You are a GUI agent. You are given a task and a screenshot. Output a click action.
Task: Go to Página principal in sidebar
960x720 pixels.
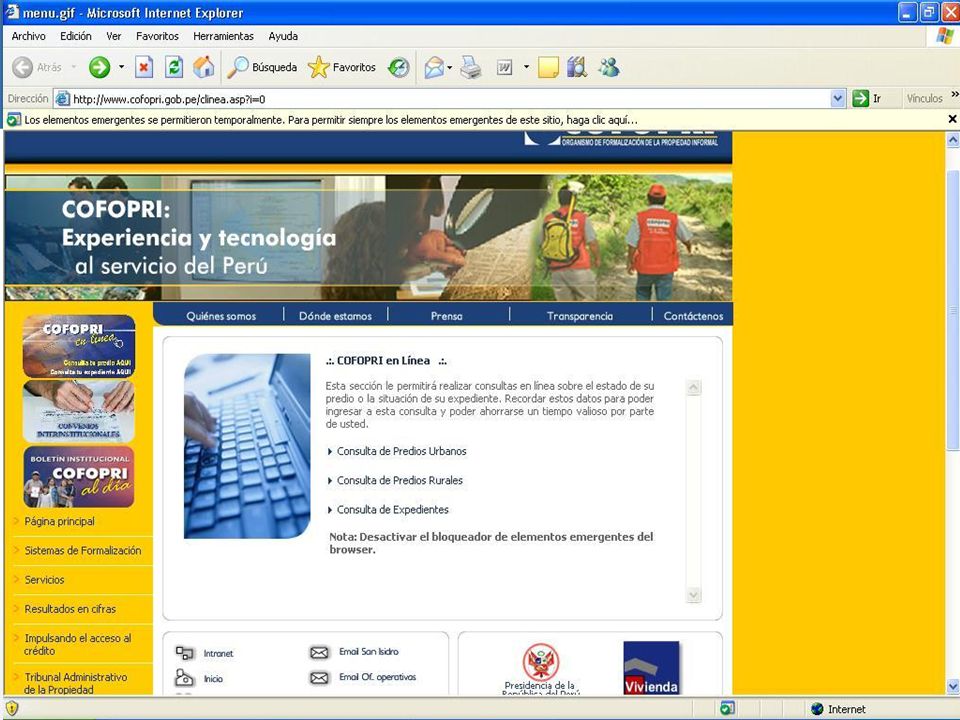59,522
